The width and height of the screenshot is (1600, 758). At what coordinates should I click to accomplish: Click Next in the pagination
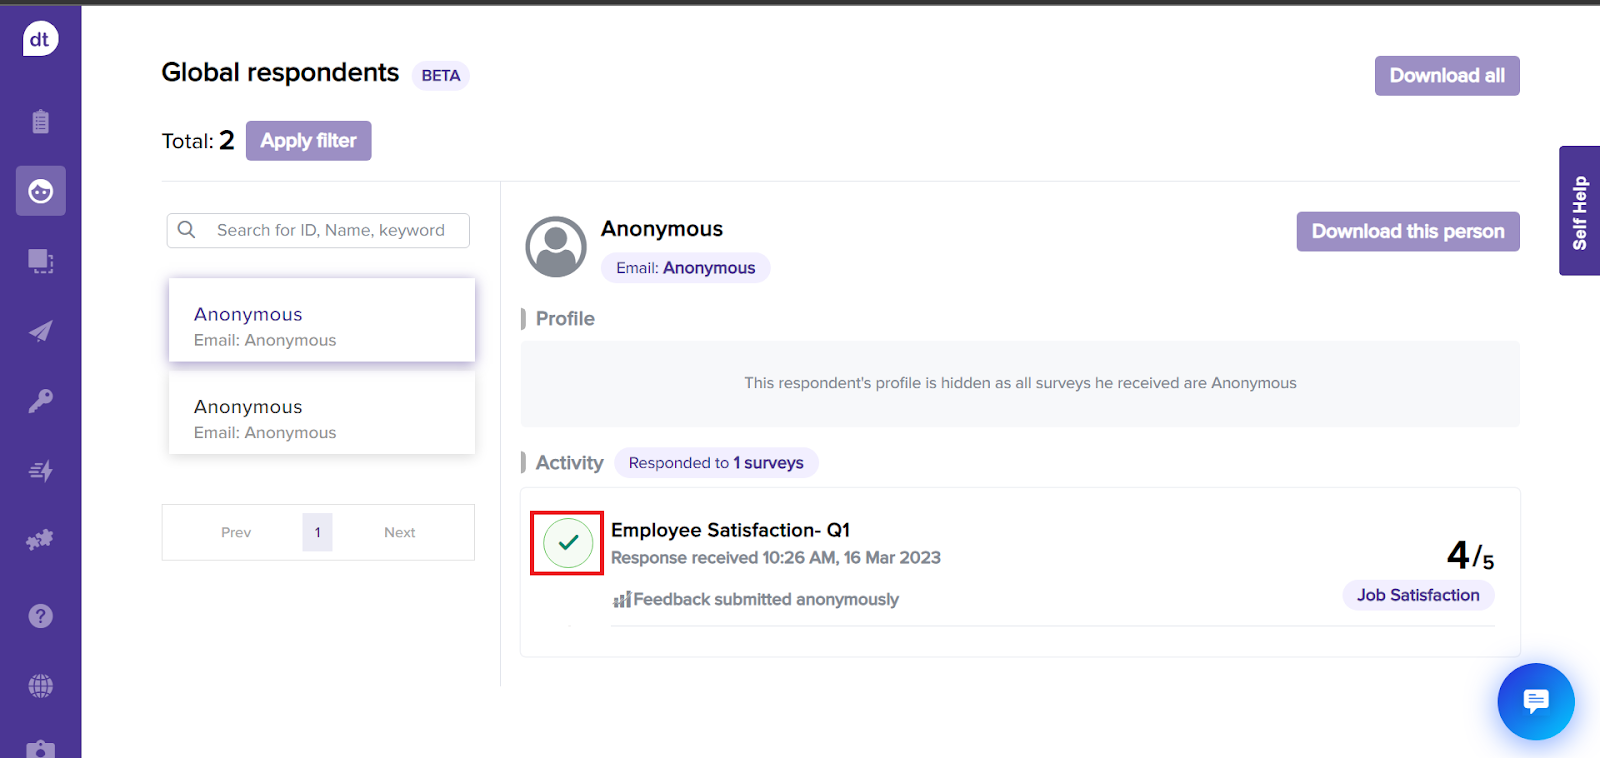399,532
